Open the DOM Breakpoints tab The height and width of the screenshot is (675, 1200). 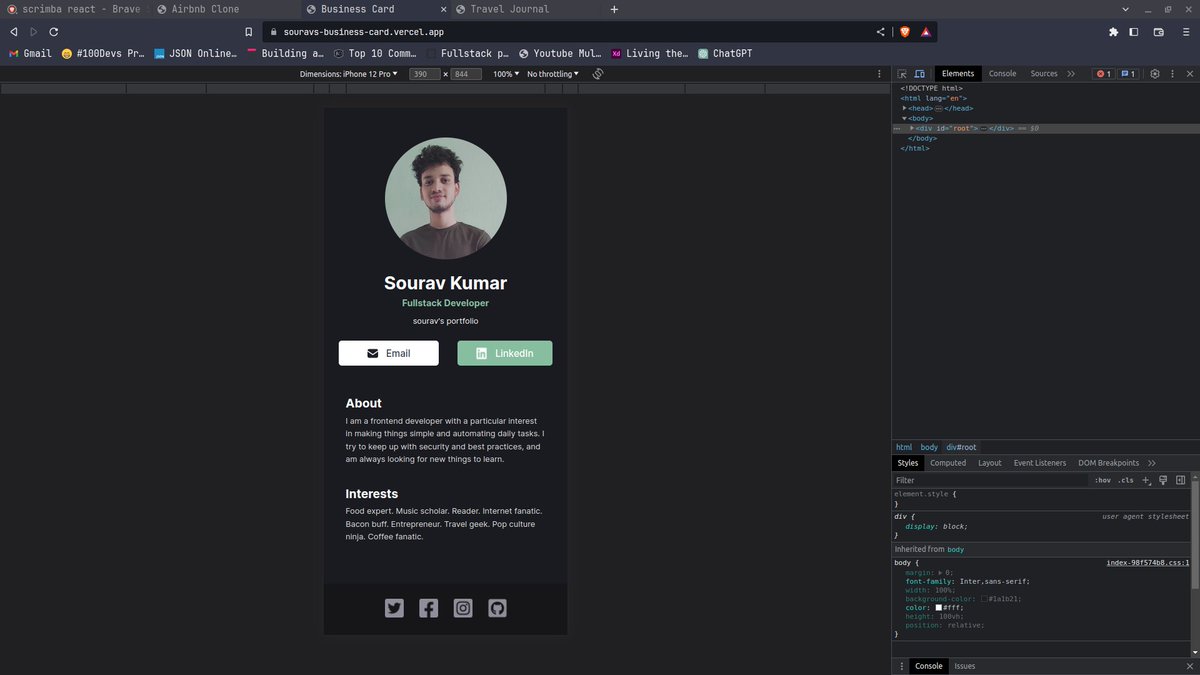1108,463
